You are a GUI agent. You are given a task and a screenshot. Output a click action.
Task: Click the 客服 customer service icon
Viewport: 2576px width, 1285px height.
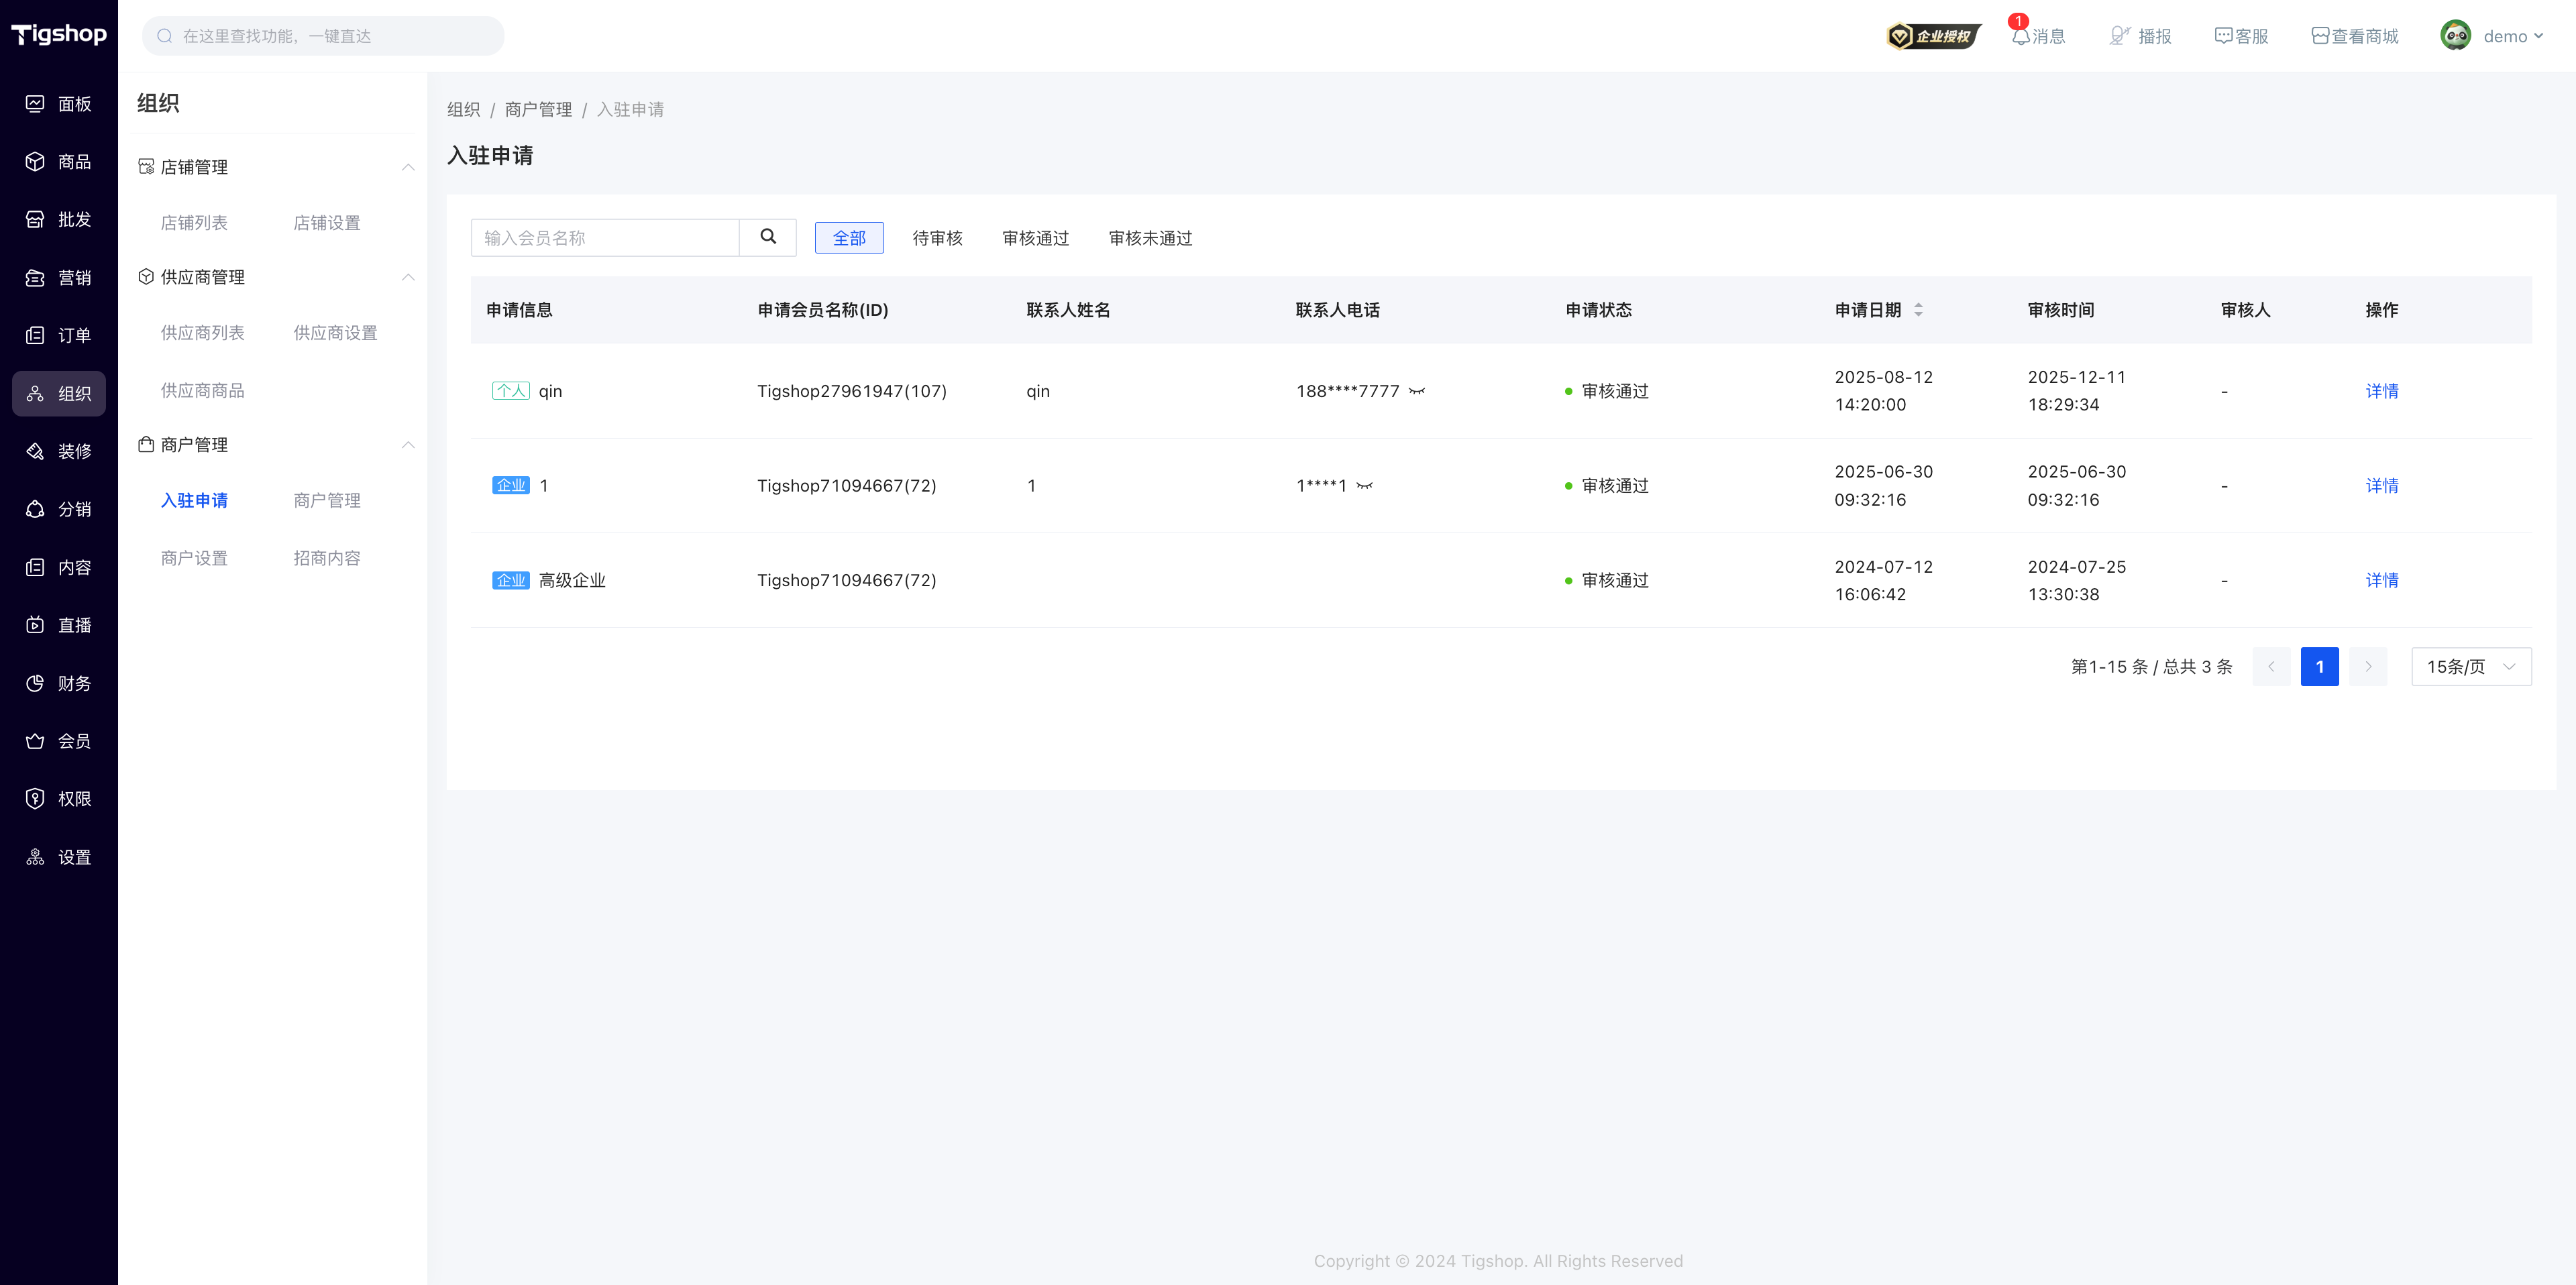(2223, 36)
